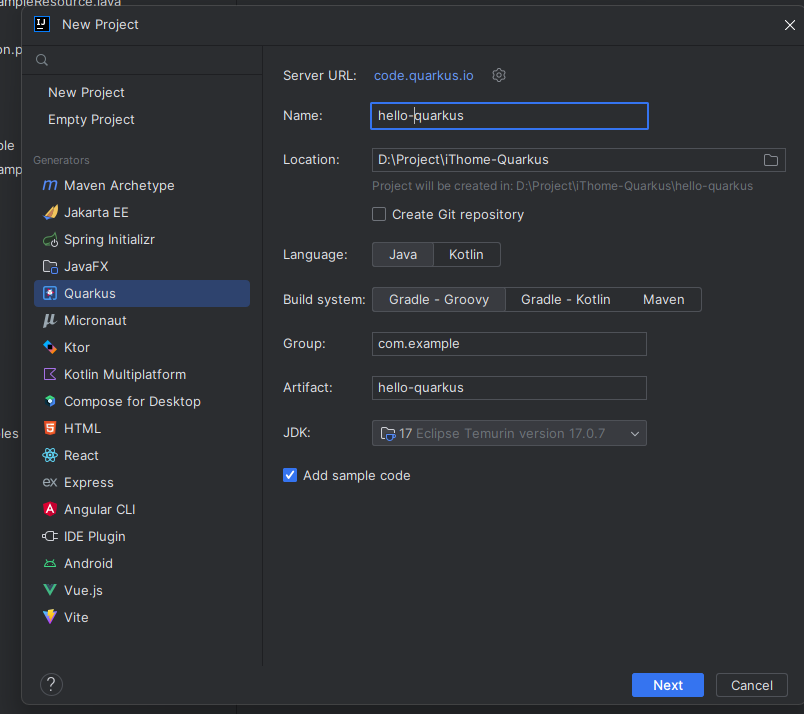Browse for location with folder icon
The width and height of the screenshot is (804, 714).
(x=771, y=160)
